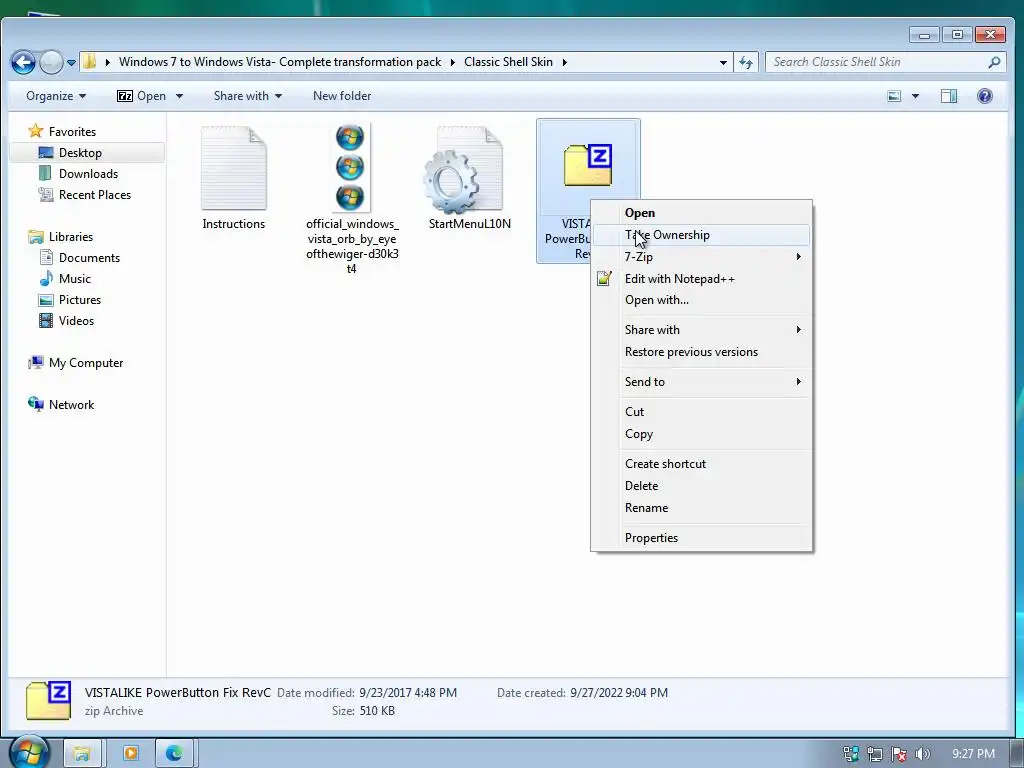Expand arrow after Windows 7 to Windows Vista breadcrumb
The height and width of the screenshot is (768, 1024).
452,62
